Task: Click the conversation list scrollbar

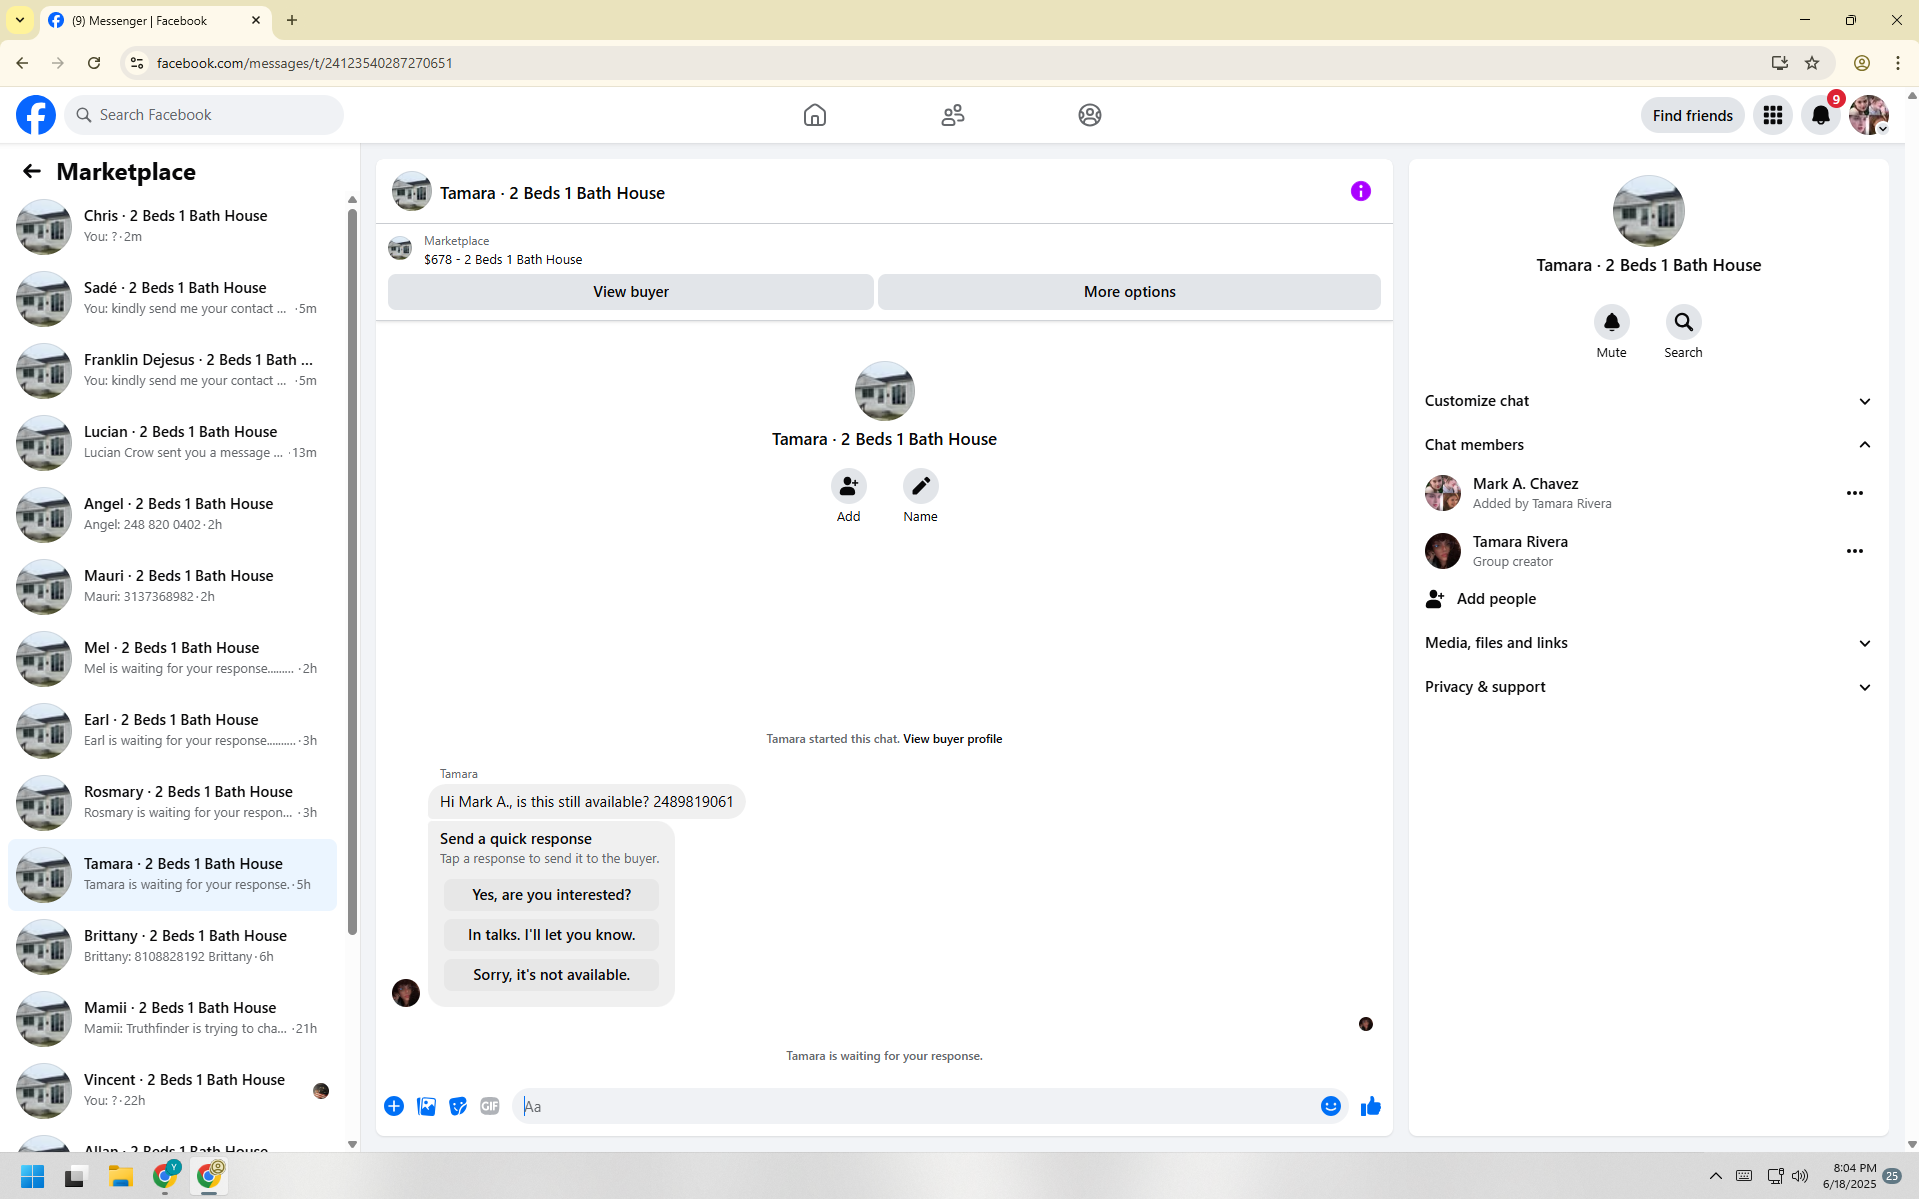Action: (352, 571)
